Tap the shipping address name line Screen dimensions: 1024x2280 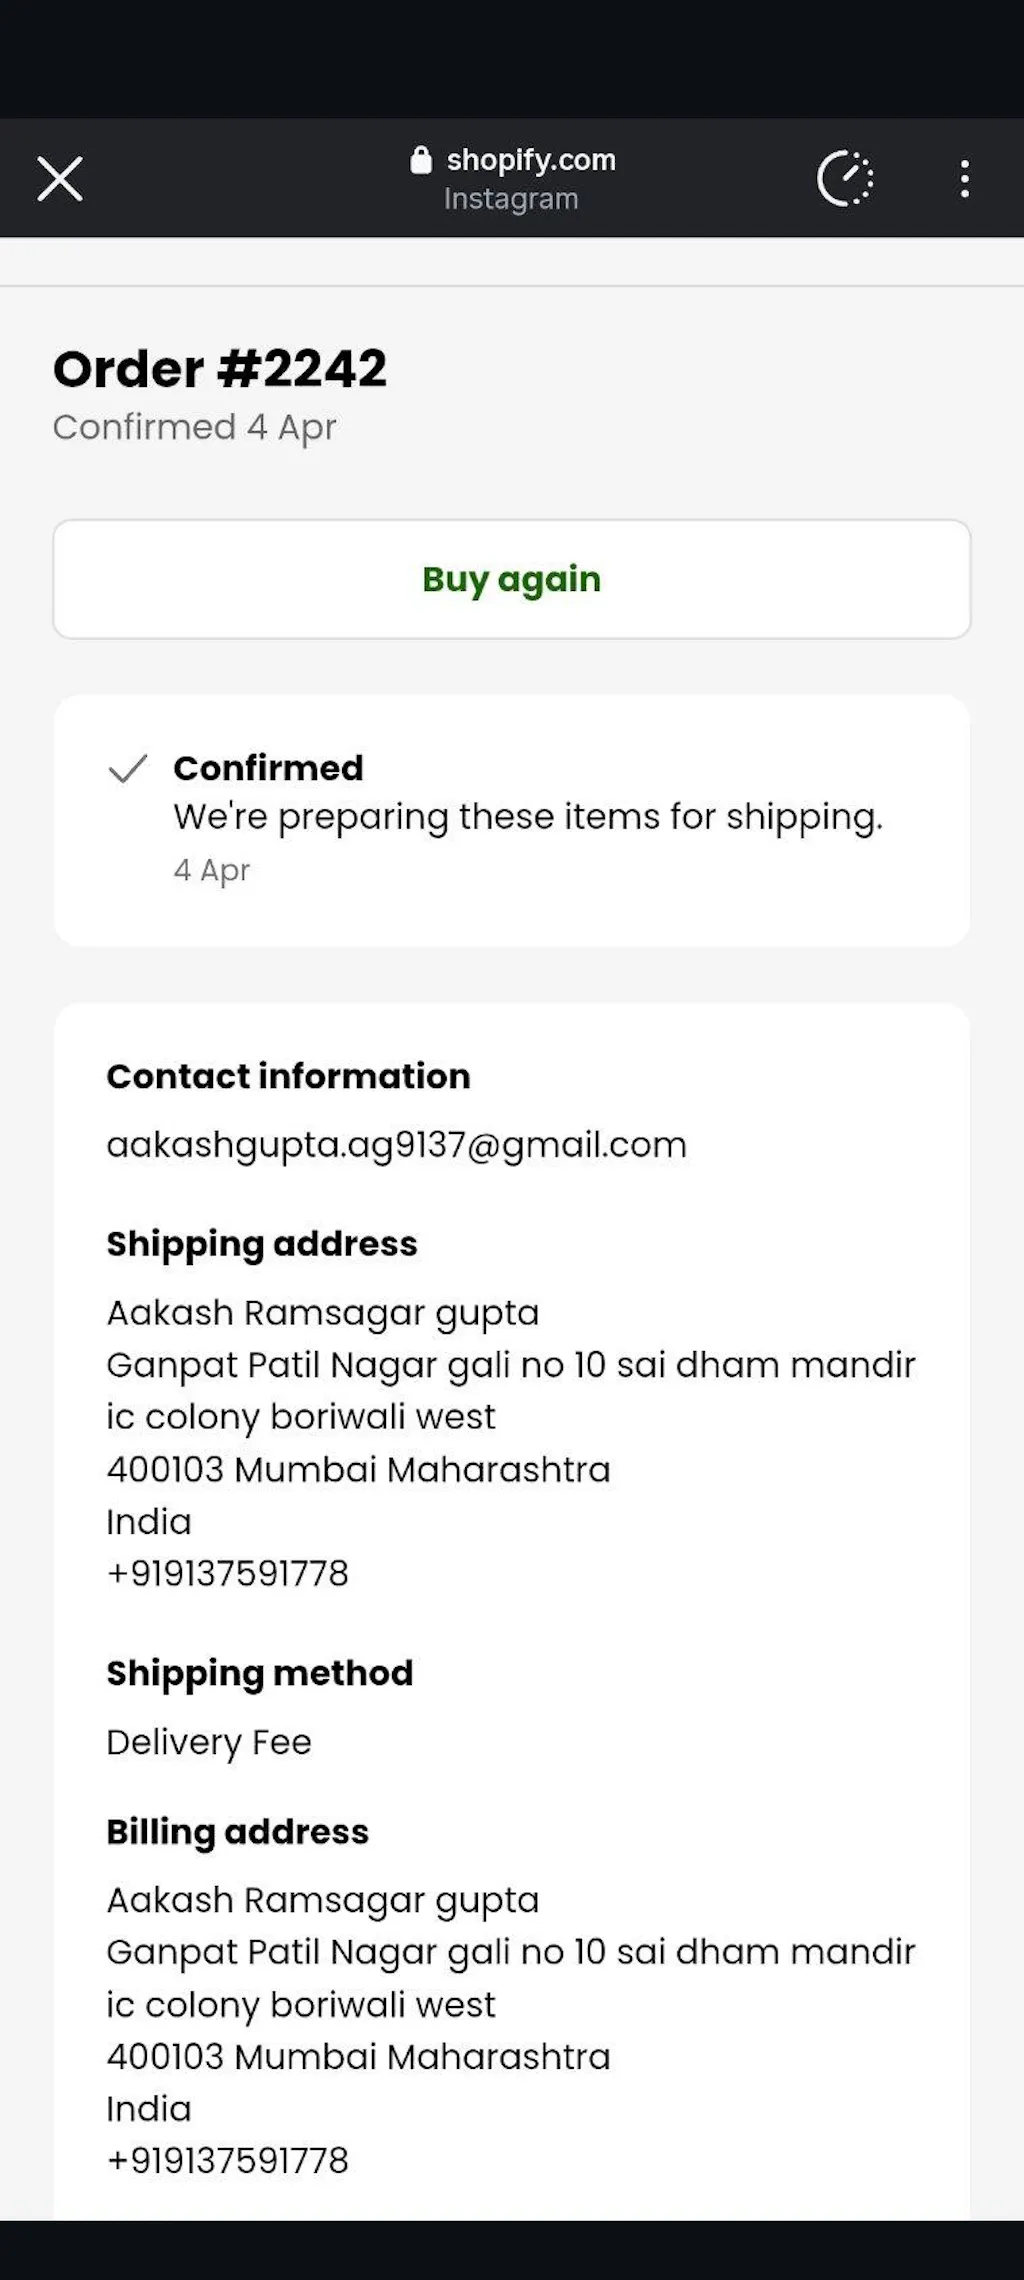[x=322, y=1312]
